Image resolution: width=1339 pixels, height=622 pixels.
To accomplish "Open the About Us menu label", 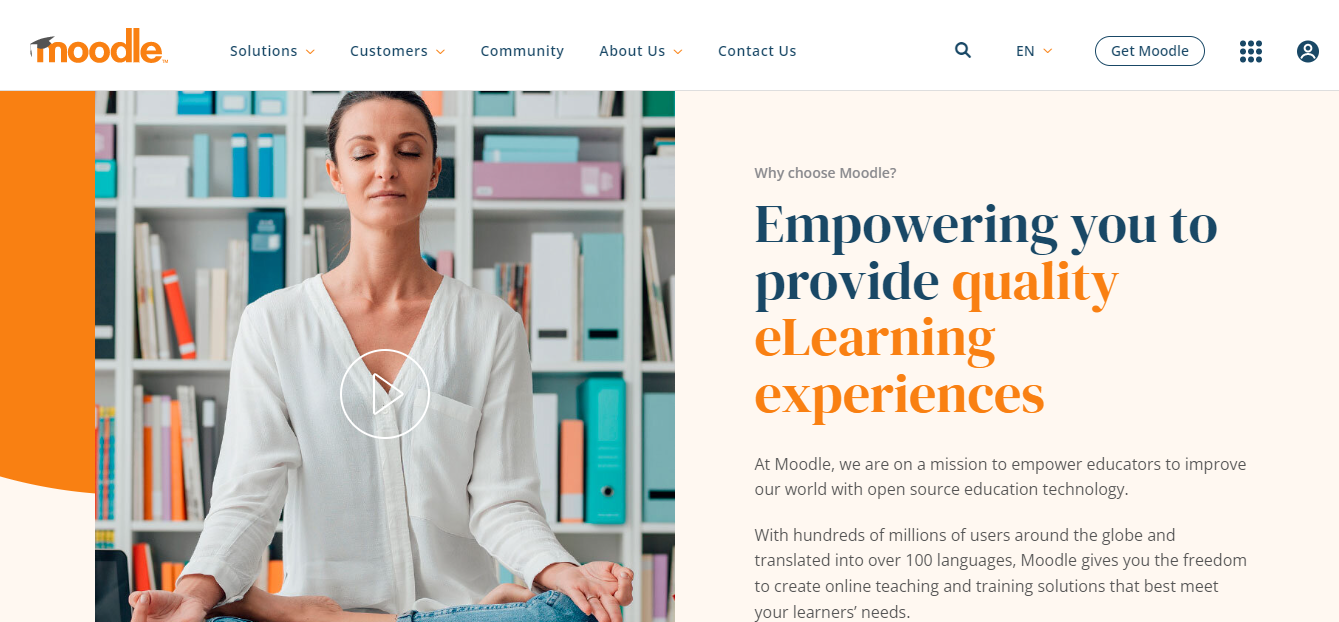I will click(632, 51).
